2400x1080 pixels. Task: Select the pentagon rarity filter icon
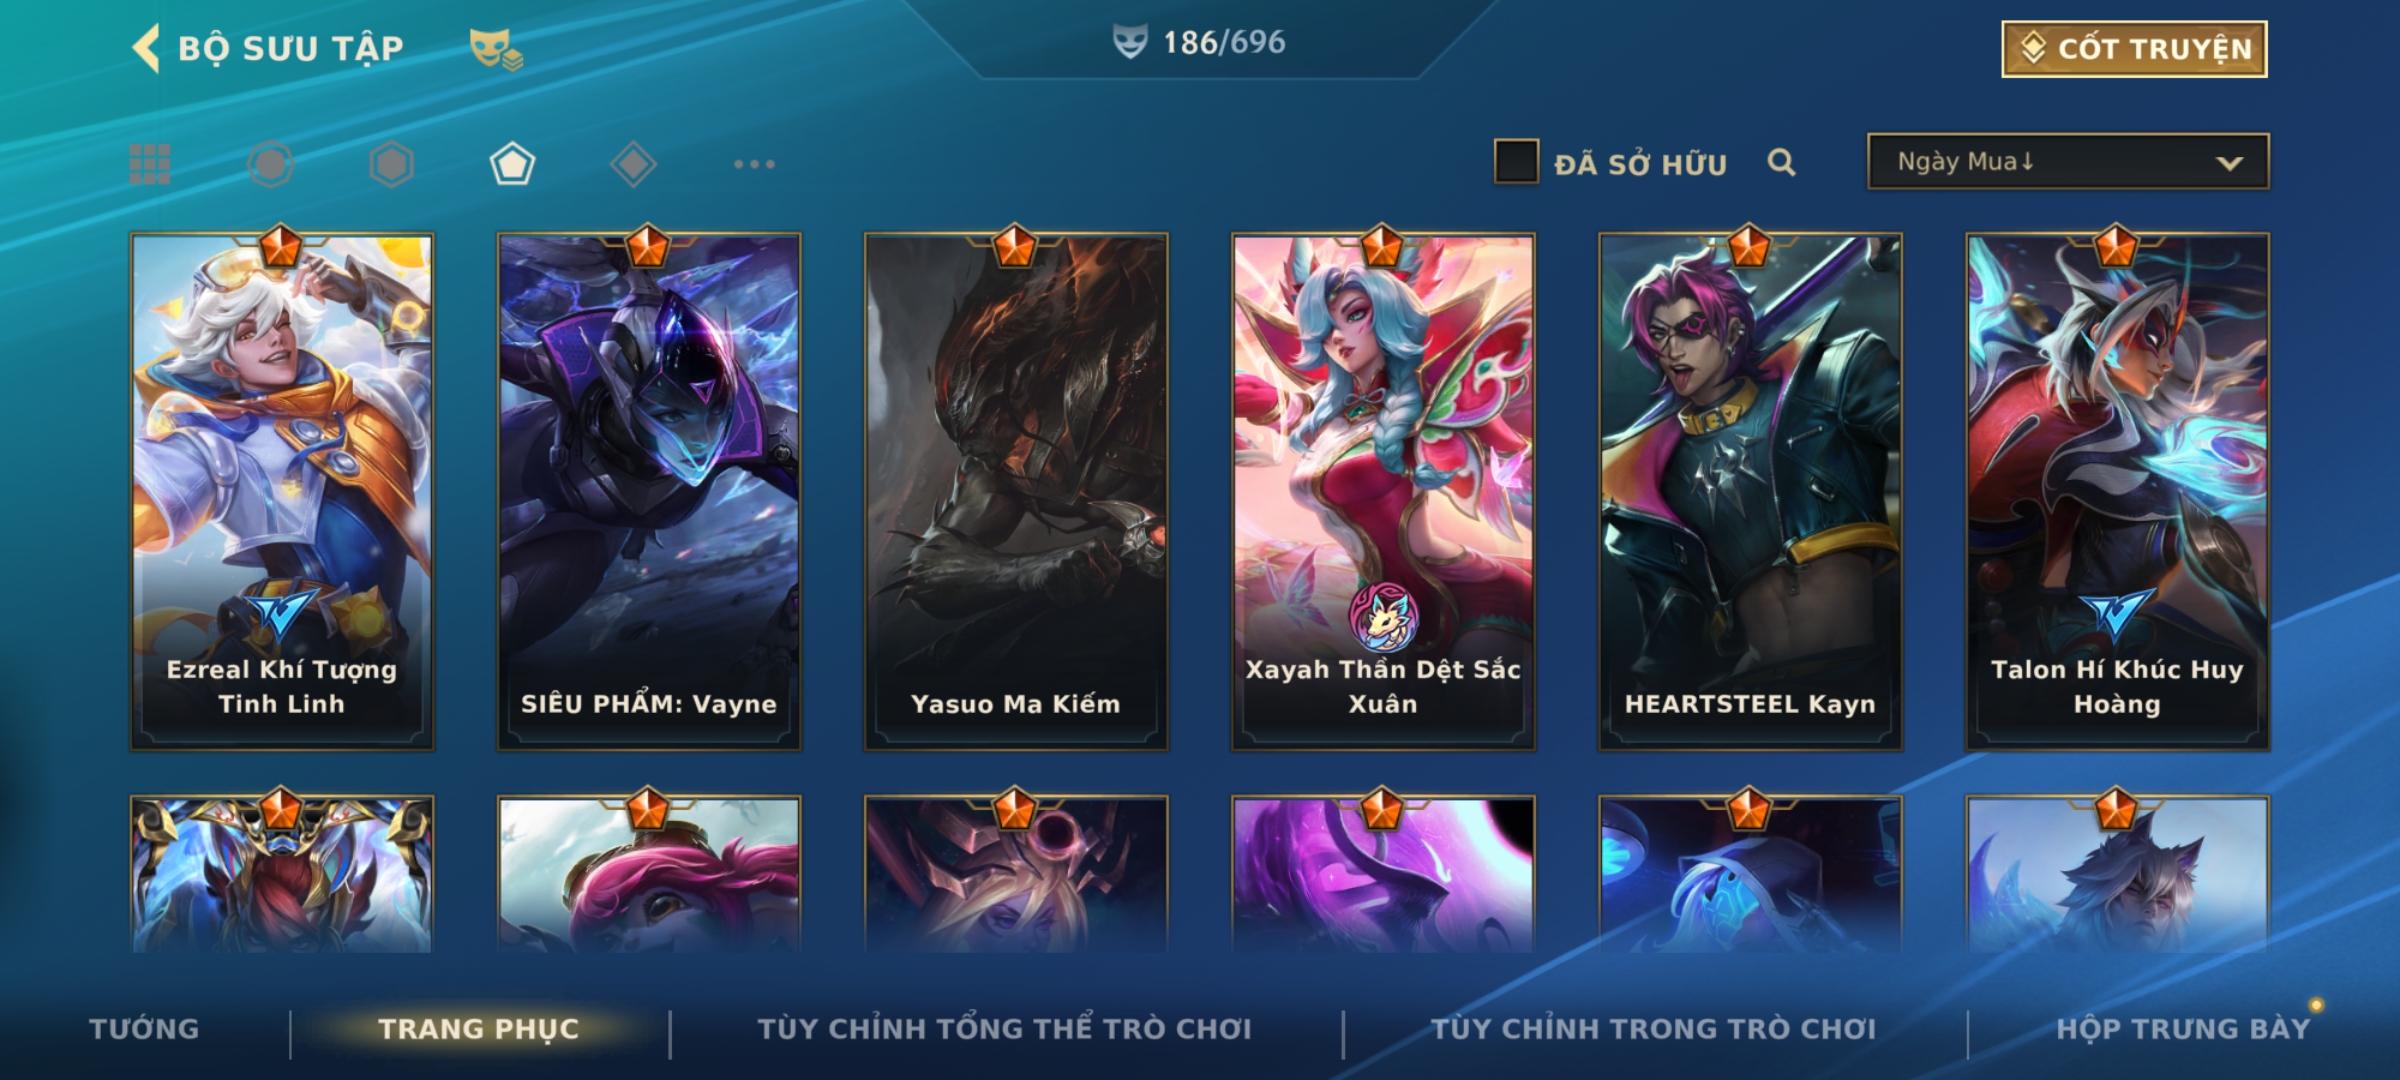click(512, 164)
